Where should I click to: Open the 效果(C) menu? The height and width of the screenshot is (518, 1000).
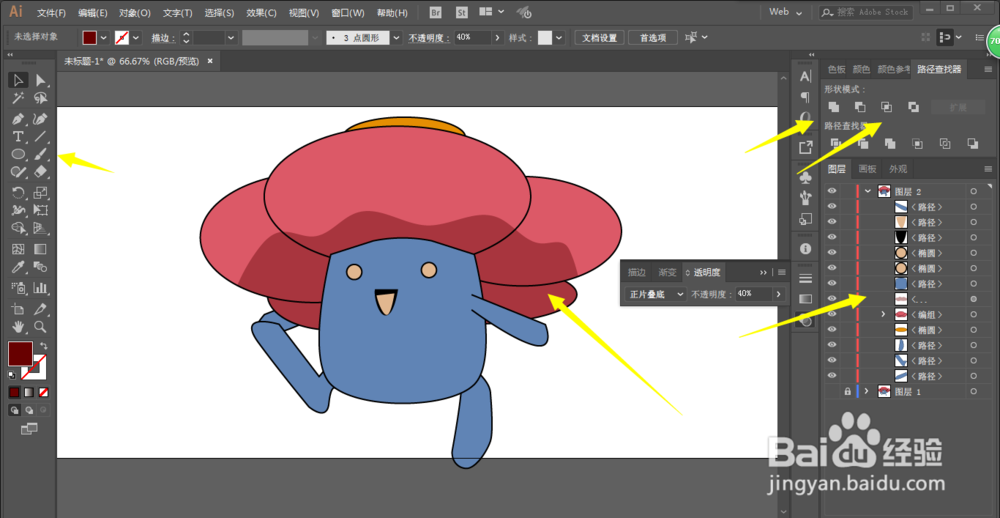(262, 13)
